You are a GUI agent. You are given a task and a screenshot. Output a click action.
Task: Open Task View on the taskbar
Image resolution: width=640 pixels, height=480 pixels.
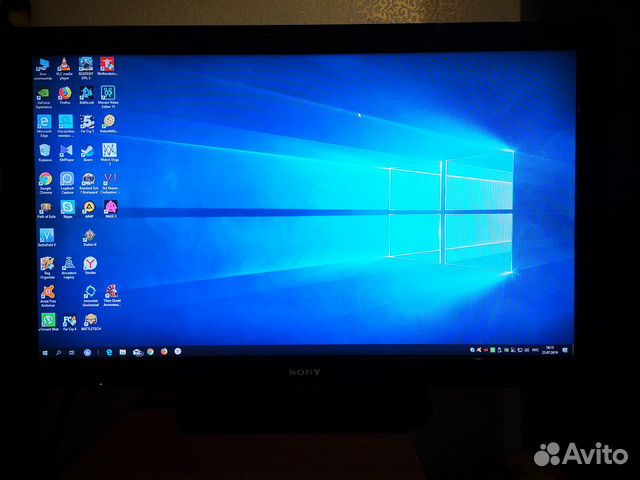tap(71, 353)
